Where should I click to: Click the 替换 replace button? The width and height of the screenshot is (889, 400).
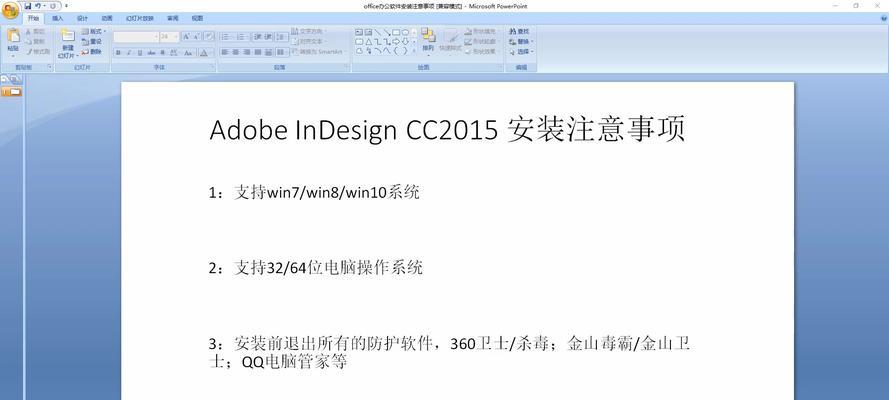click(519, 41)
